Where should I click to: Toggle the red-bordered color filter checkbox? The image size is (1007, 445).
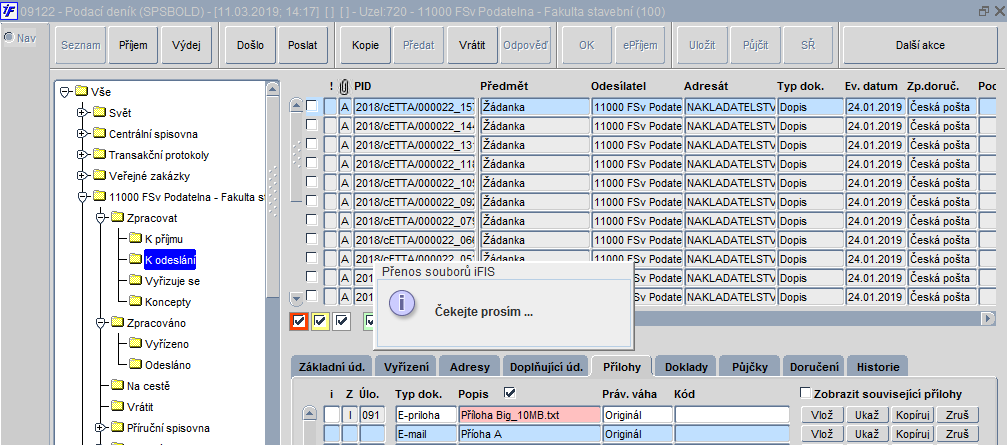[298, 320]
